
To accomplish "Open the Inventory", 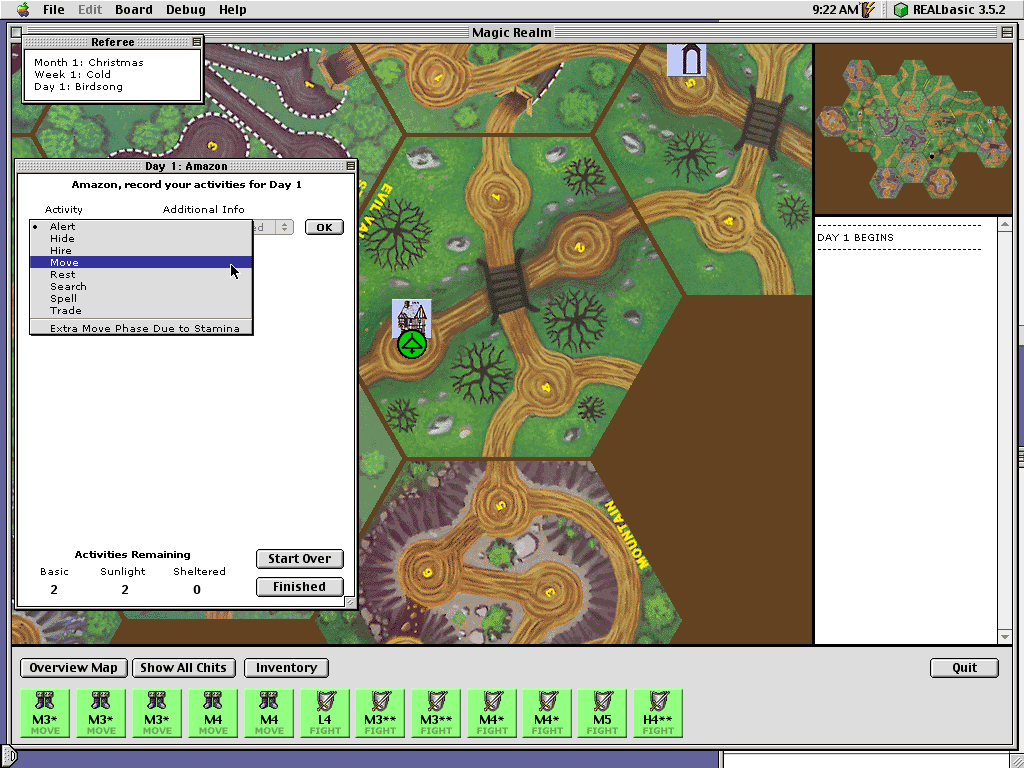I will [x=286, y=668].
